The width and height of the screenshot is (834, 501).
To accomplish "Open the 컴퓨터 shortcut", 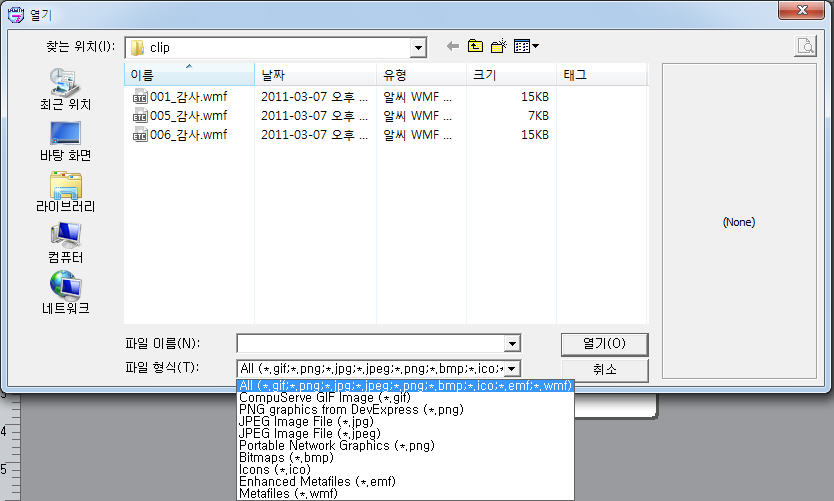I will coord(65,243).
